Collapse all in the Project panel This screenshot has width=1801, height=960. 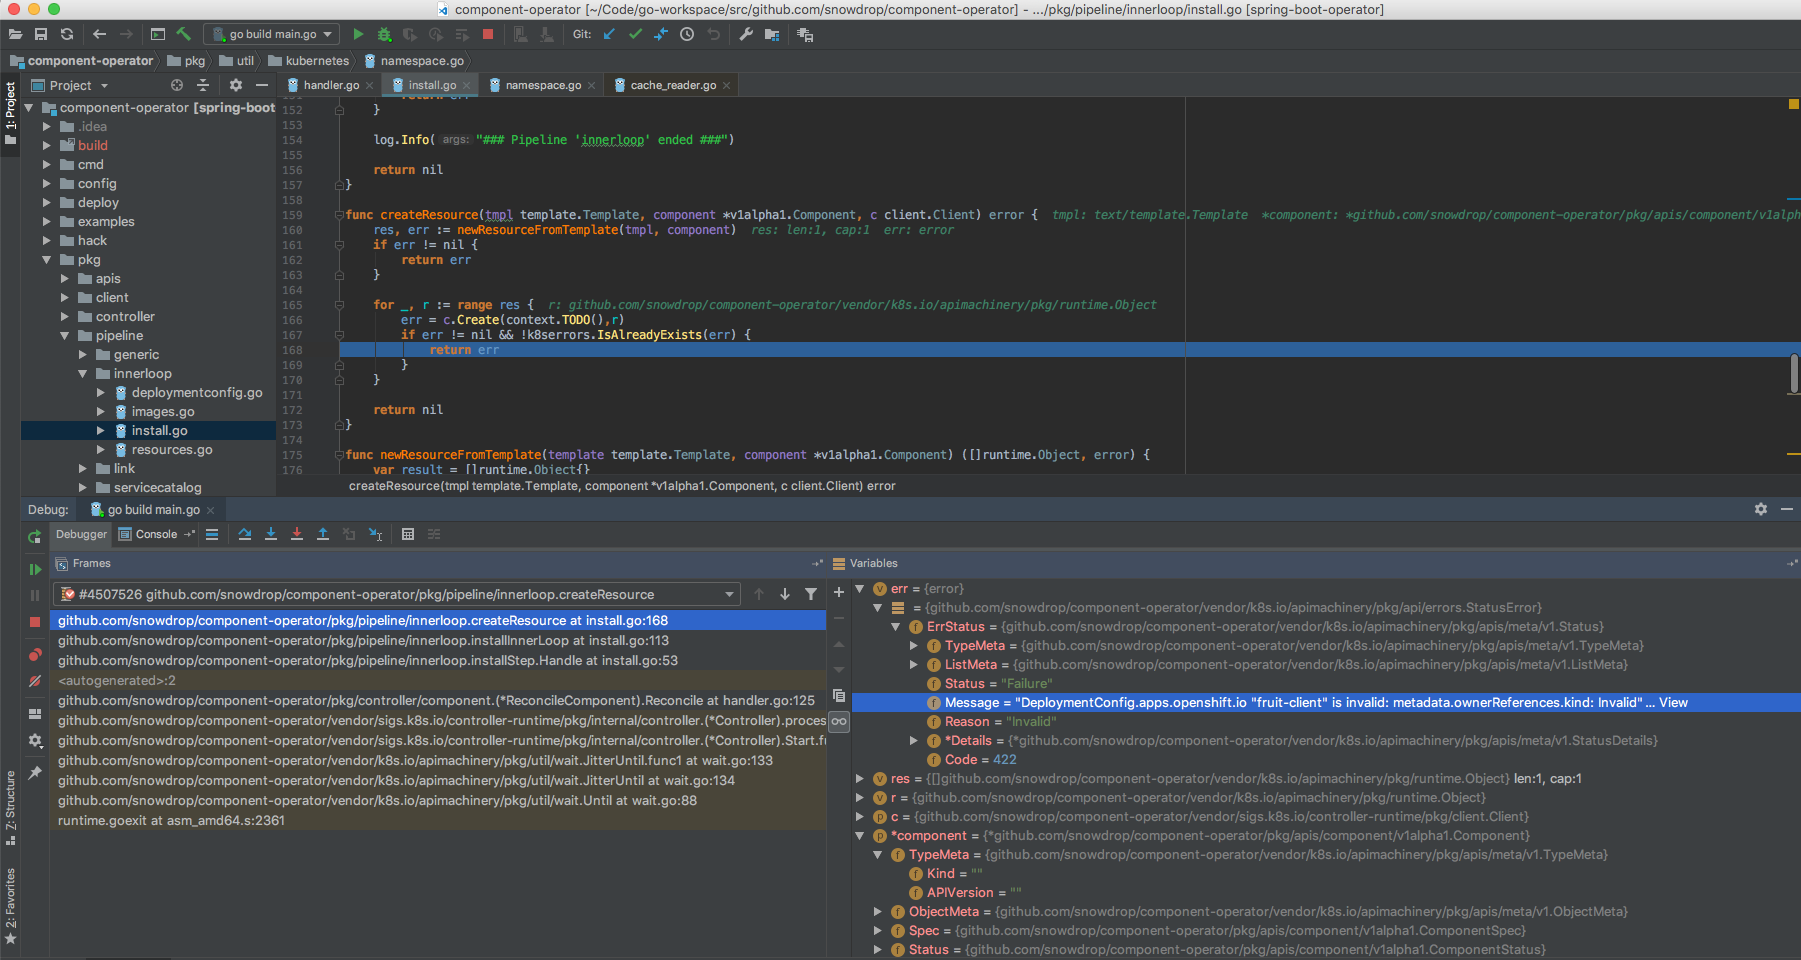pos(203,85)
